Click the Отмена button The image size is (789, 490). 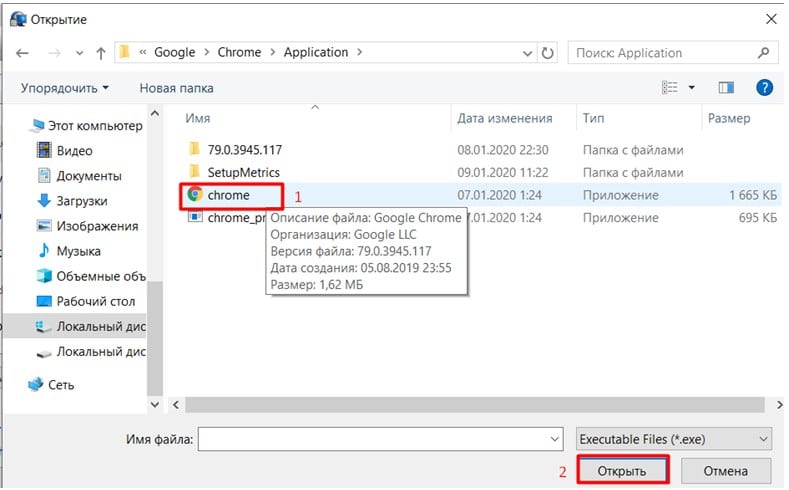tap(726, 471)
